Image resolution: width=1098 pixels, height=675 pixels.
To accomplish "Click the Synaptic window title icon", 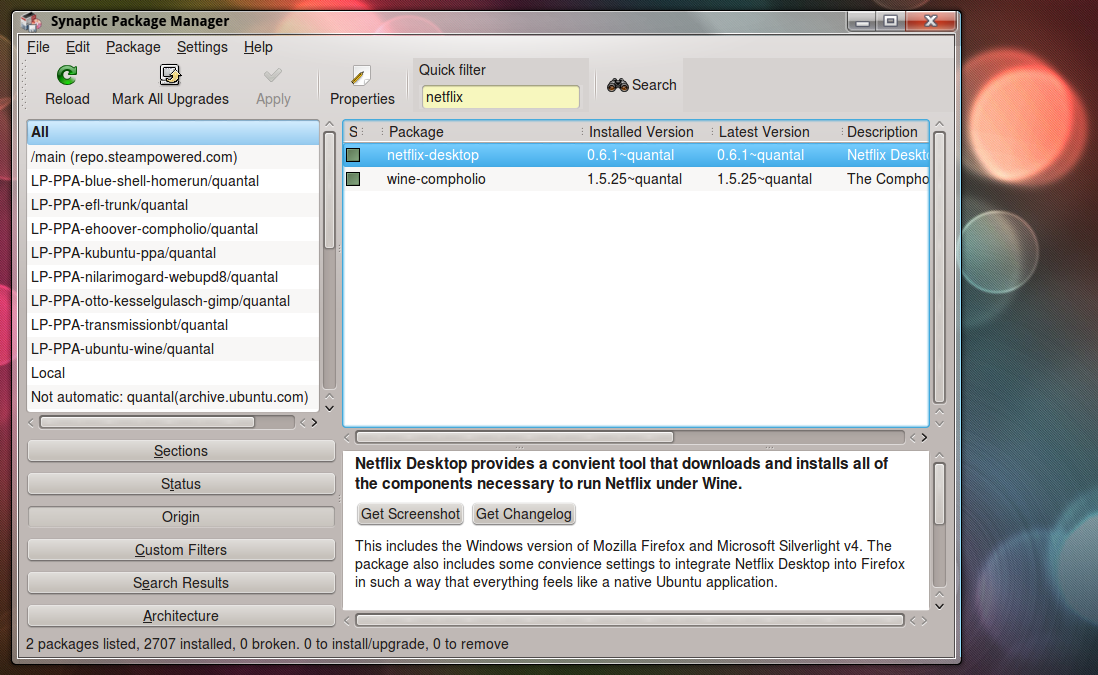I will (x=30, y=21).
